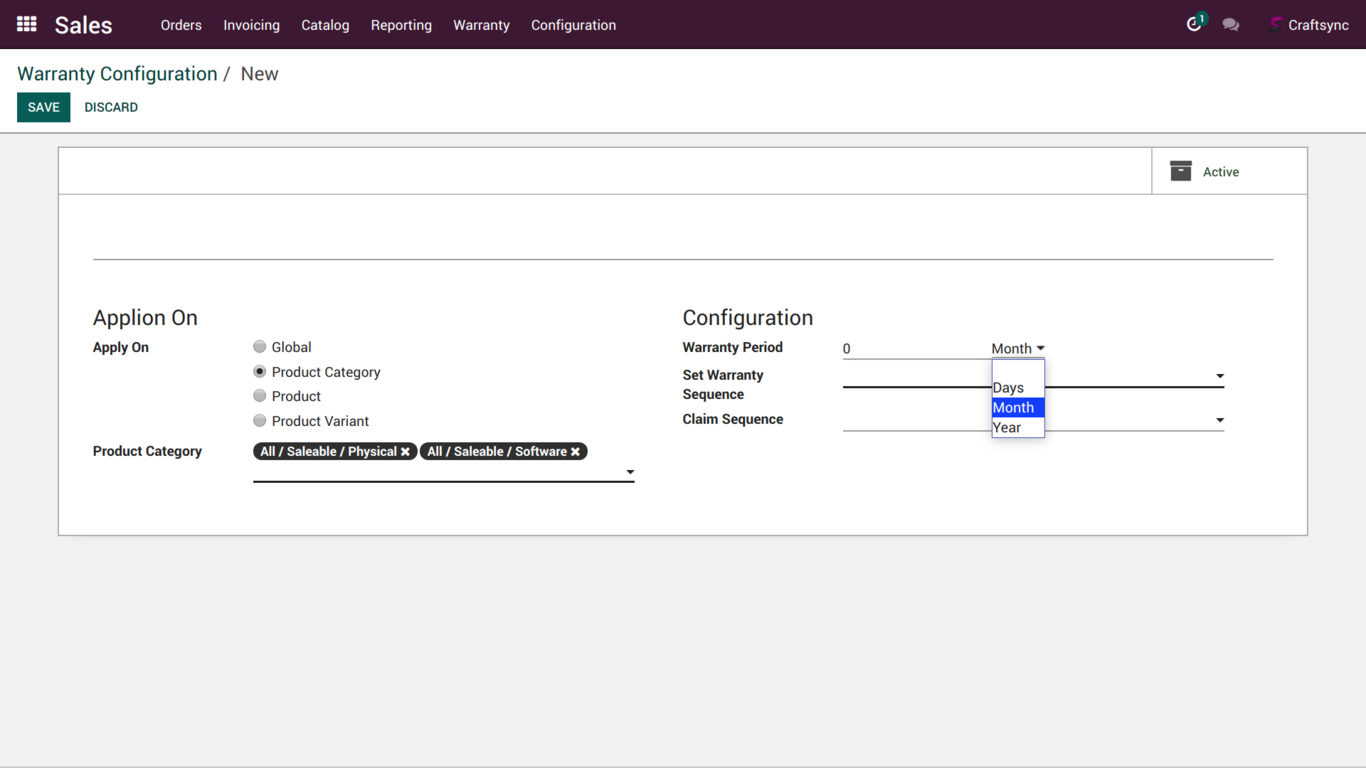The height and width of the screenshot is (768, 1366).
Task: Choose Days from the period list
Action: click(1008, 388)
